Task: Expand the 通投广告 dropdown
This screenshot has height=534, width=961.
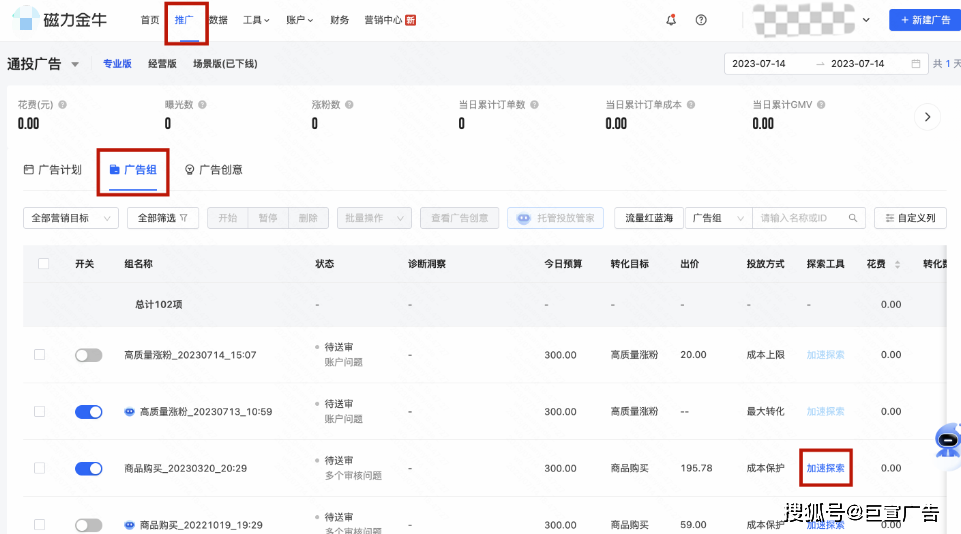Action: click(75, 64)
